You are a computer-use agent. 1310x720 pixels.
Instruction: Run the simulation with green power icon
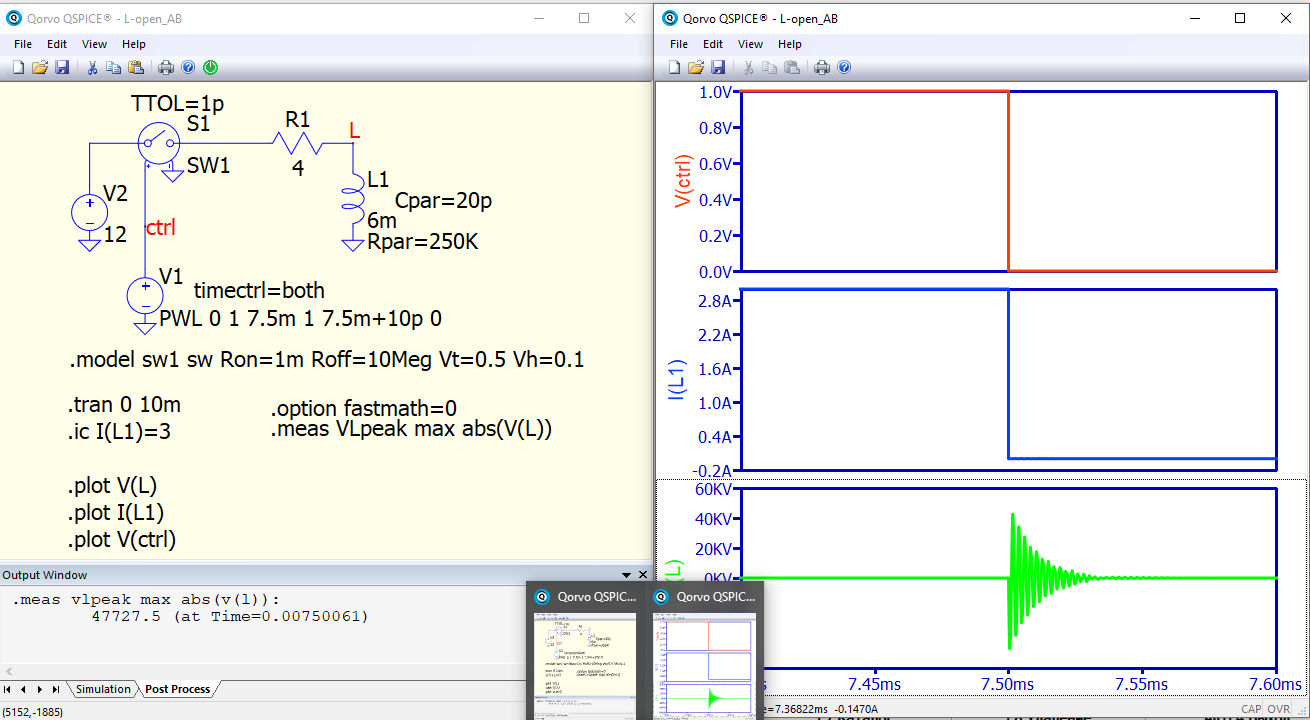210,68
